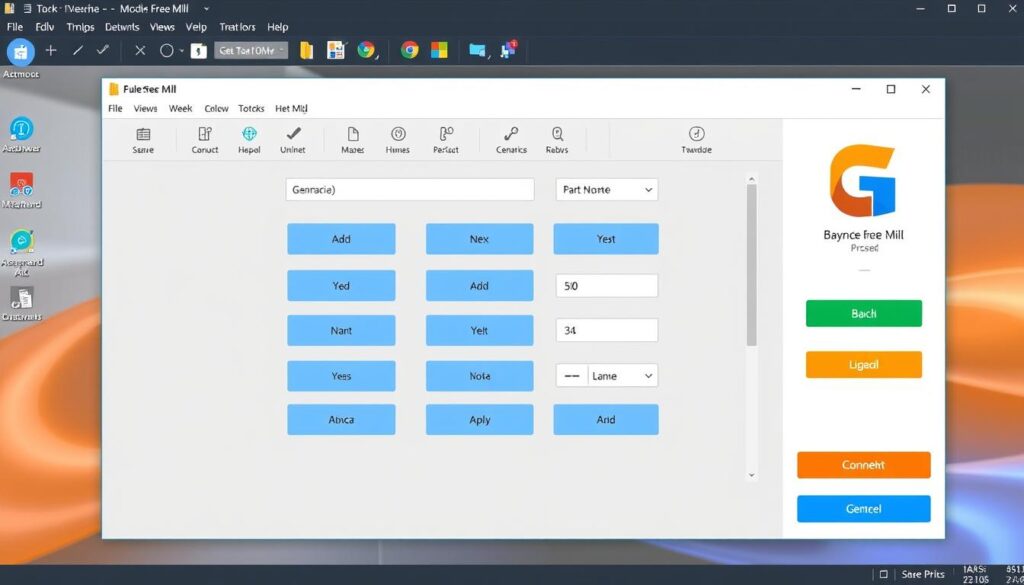This screenshot has width=1024, height=585.
Task: Click the scrollbar down arrow
Action: coord(751,475)
